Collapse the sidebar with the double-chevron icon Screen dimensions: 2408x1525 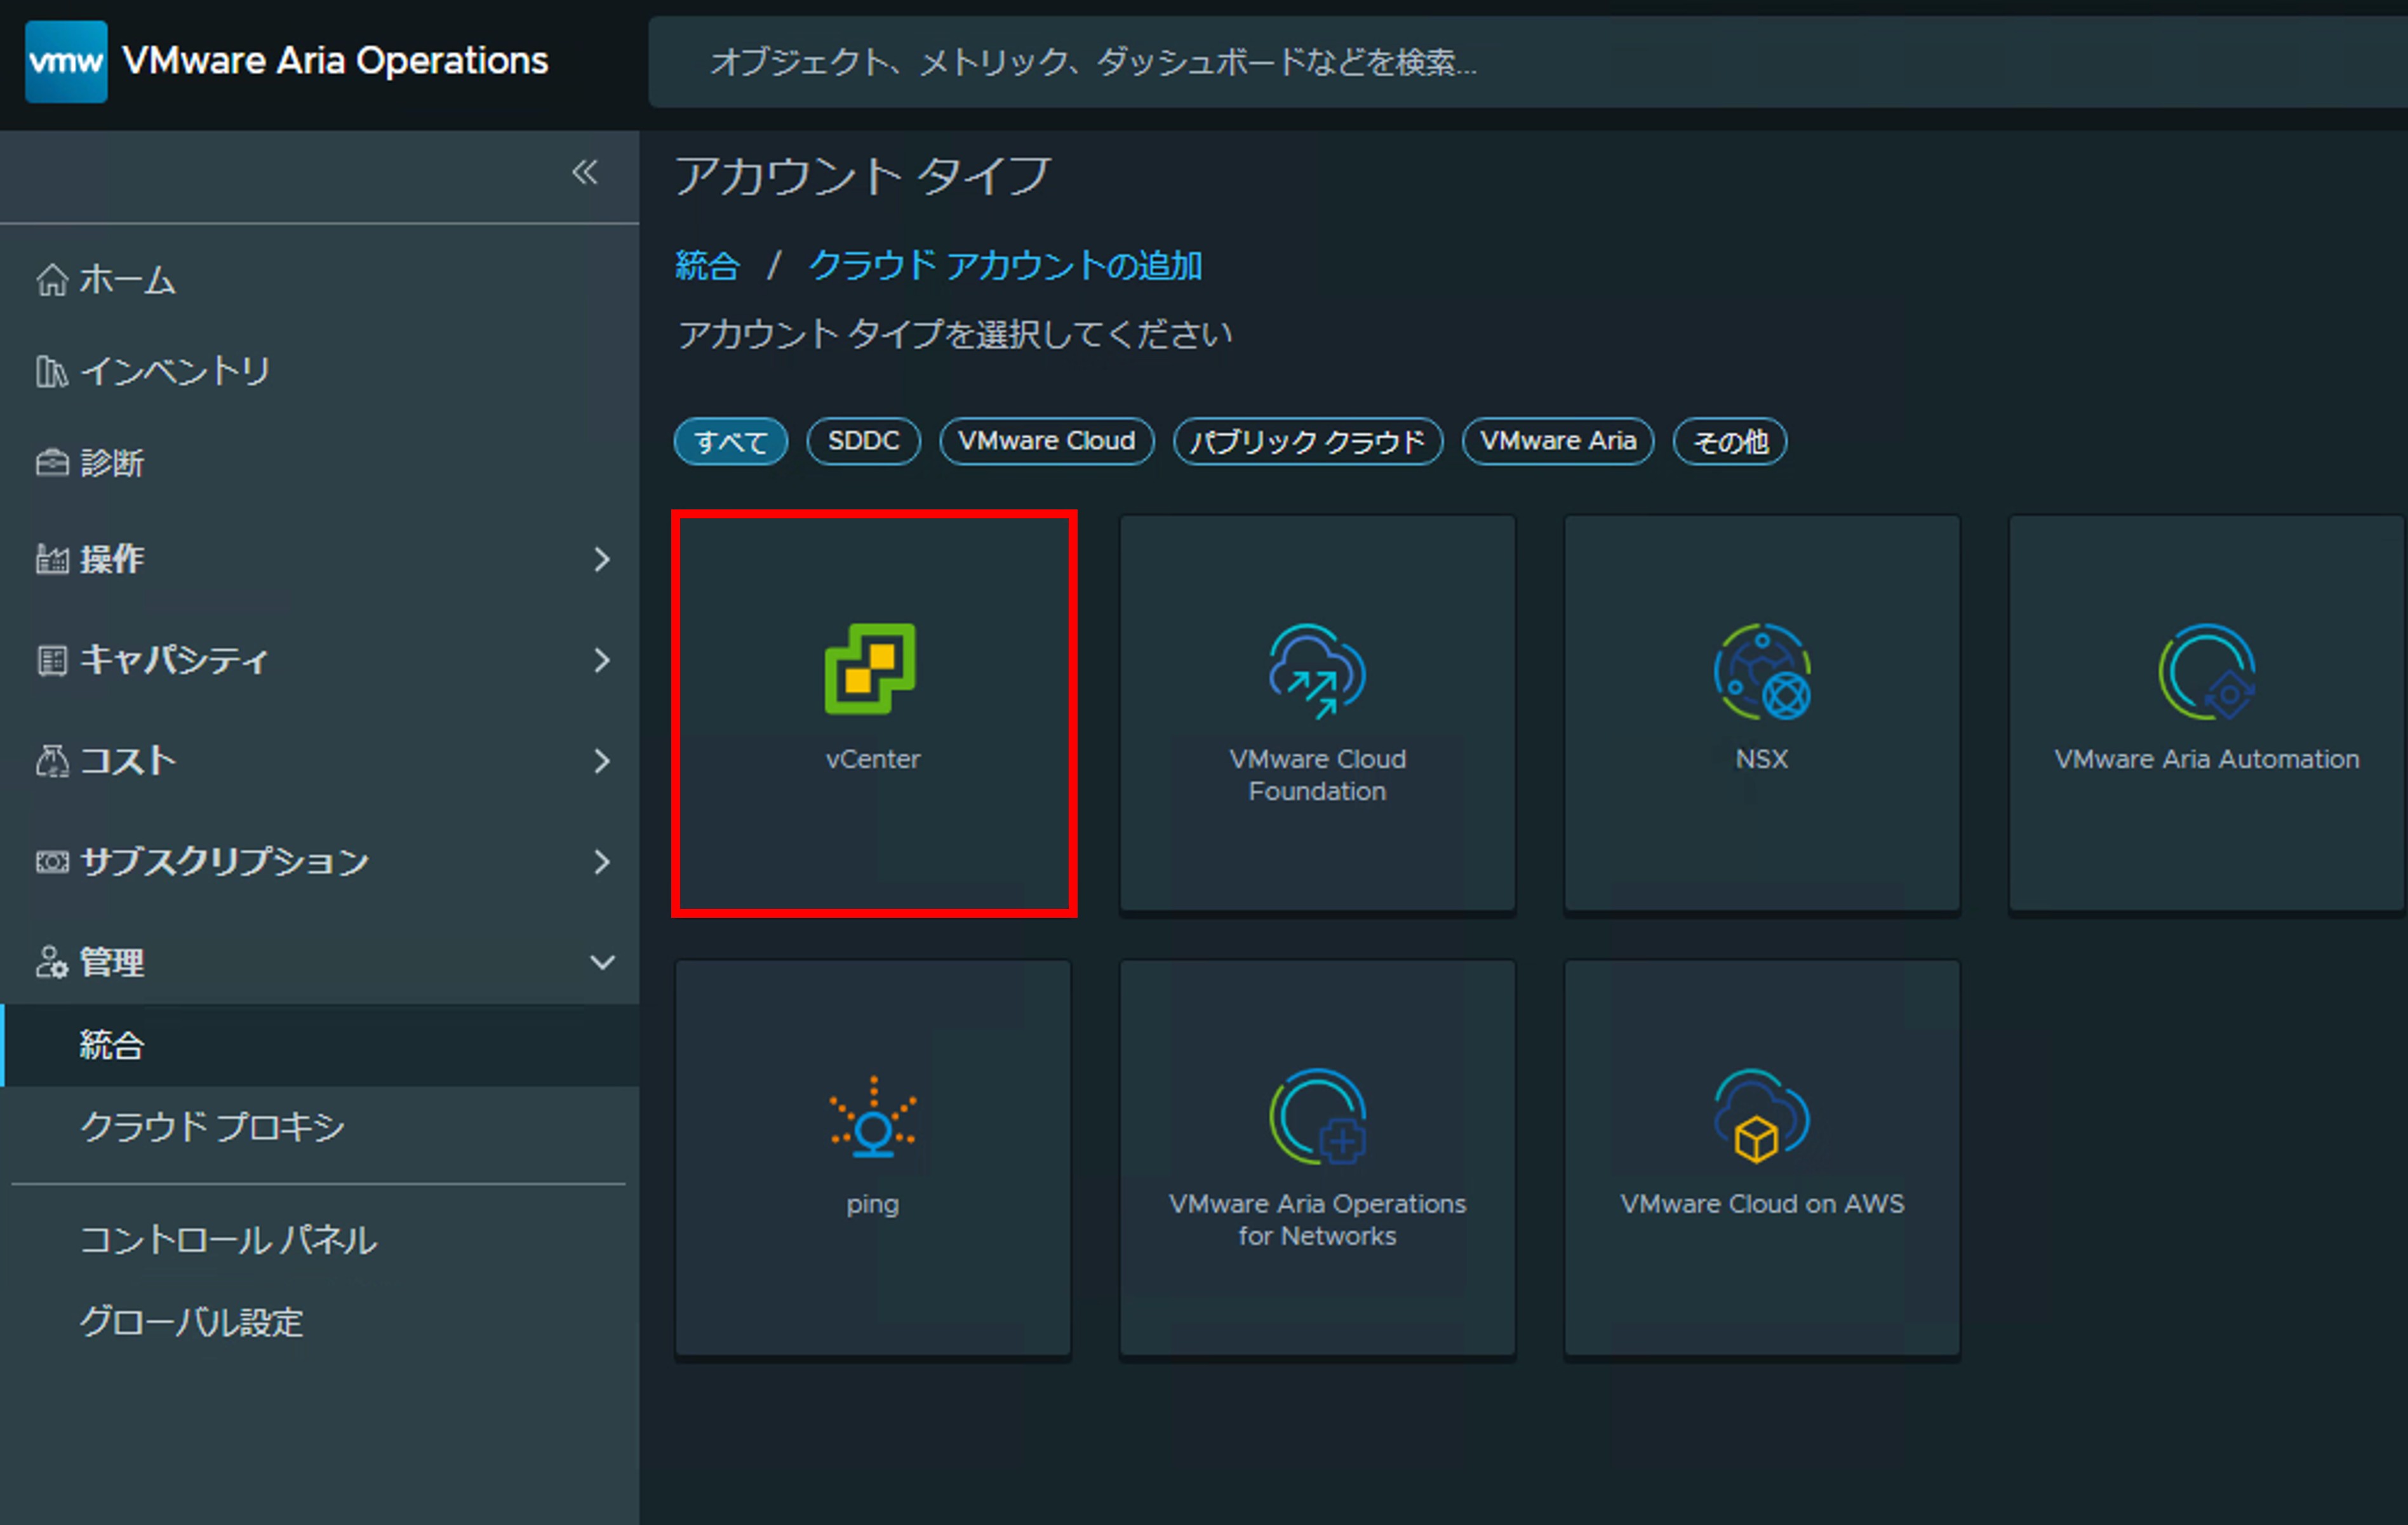click(x=585, y=172)
